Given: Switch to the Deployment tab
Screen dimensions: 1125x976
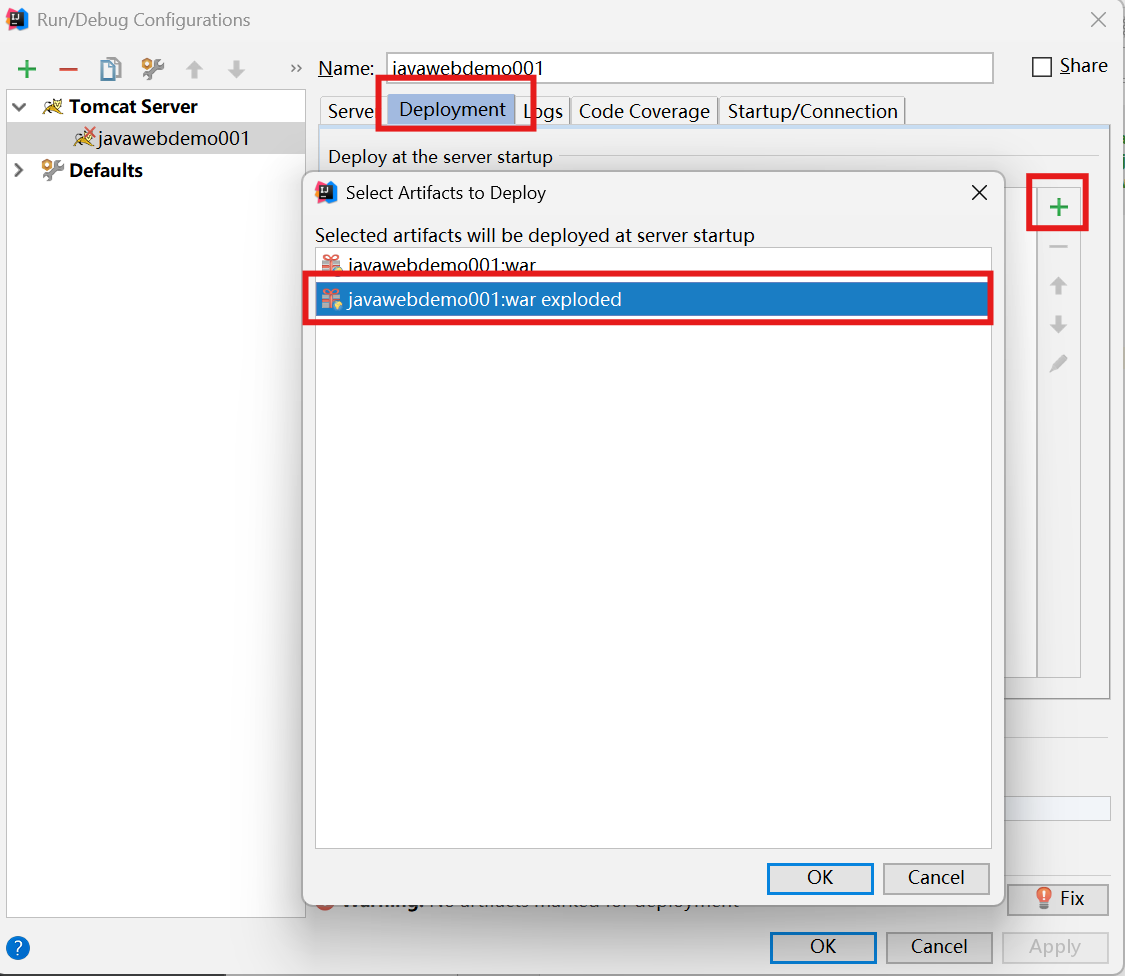Looking at the screenshot, I should click(452, 109).
